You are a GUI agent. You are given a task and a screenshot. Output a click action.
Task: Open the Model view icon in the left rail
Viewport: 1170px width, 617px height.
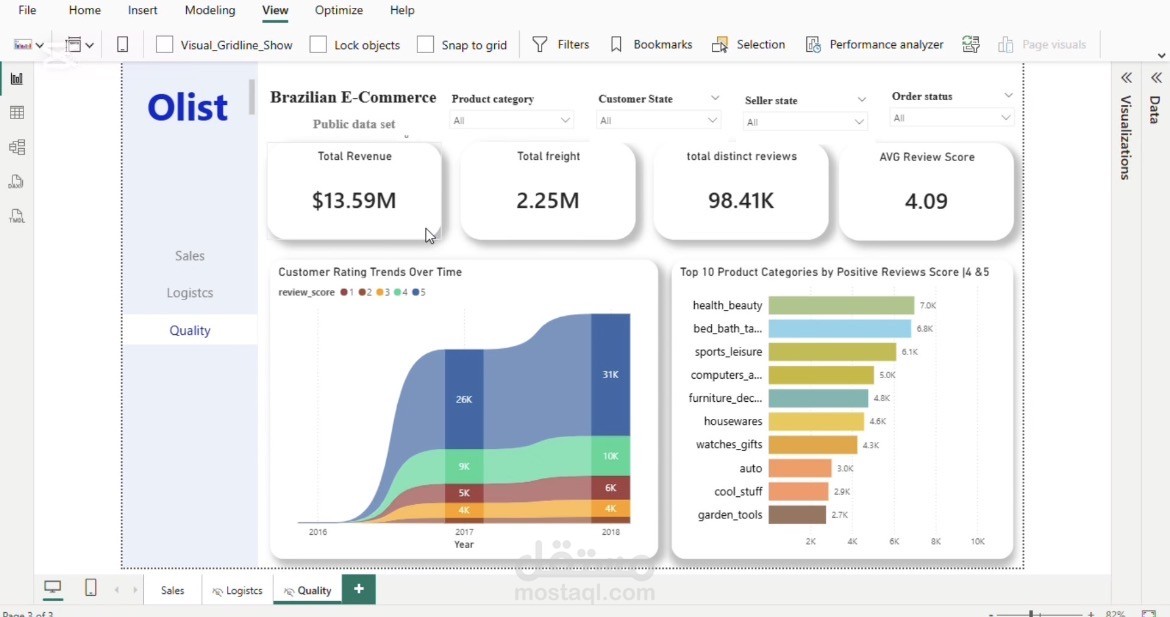[16, 147]
